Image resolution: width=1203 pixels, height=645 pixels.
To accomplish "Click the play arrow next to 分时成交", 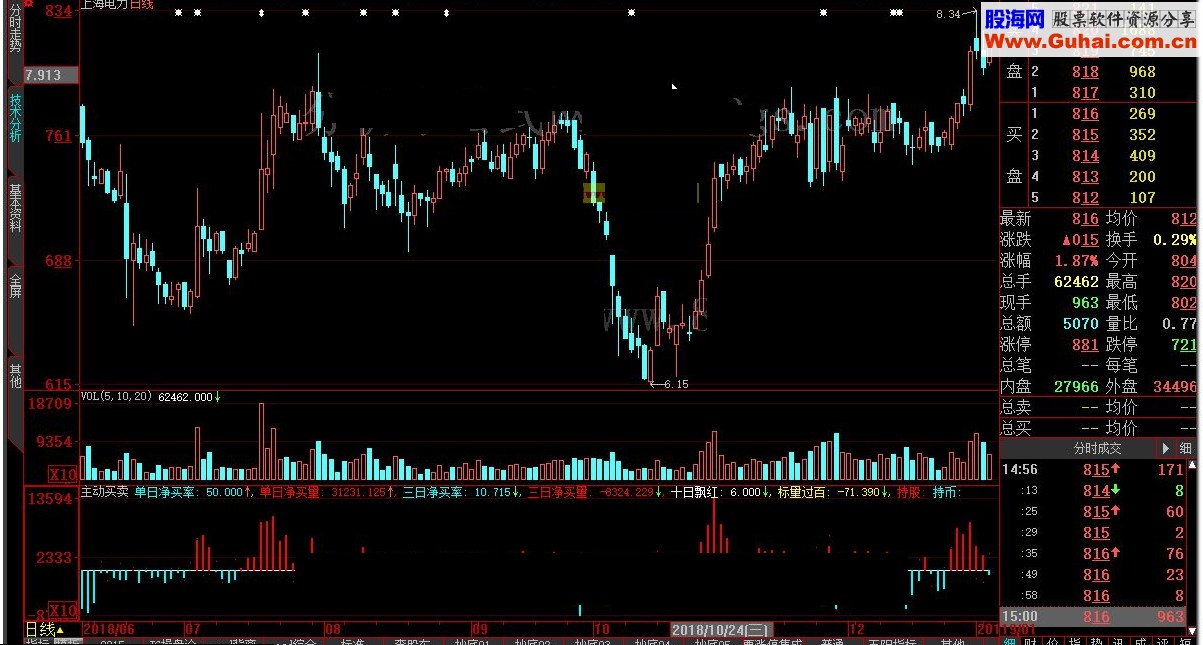I will click(x=1164, y=449).
